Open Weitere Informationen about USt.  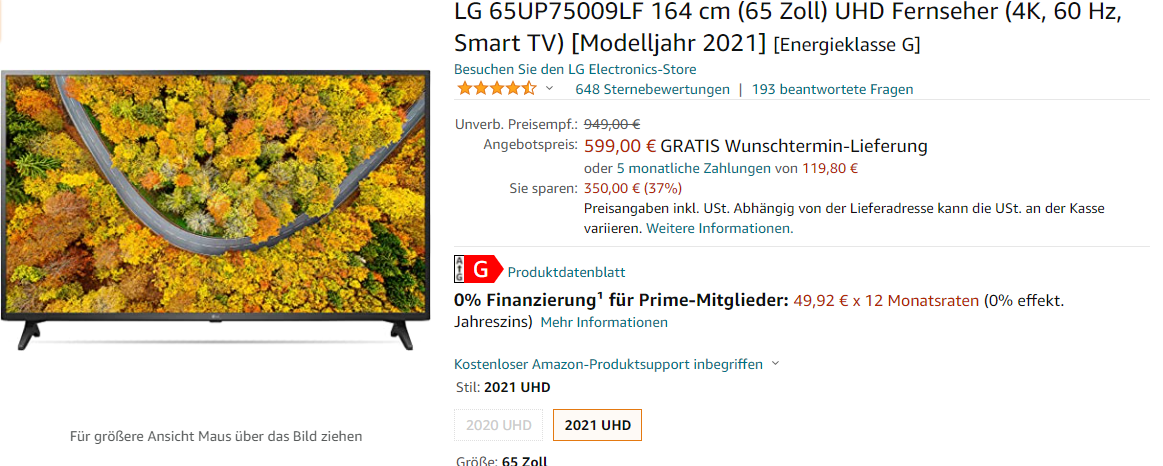point(719,229)
